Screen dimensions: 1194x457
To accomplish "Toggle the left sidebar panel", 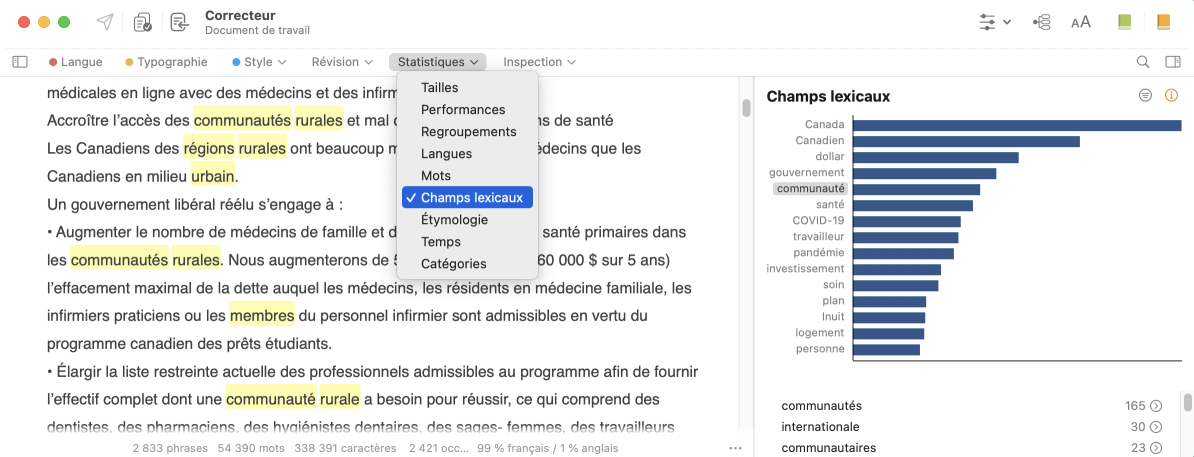I will point(20,62).
